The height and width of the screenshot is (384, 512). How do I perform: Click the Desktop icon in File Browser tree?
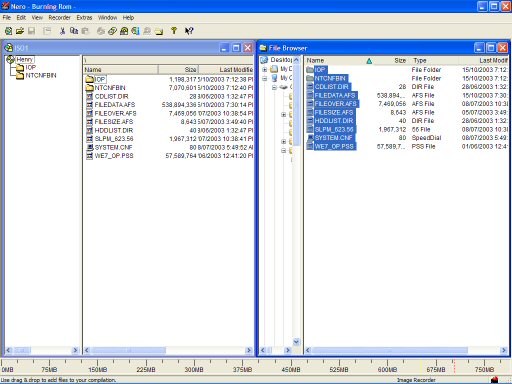[264, 60]
